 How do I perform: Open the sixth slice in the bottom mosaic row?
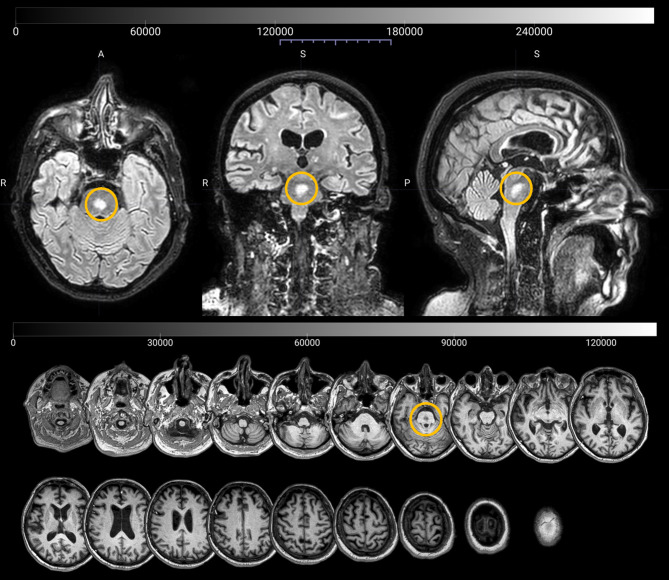coord(365,526)
